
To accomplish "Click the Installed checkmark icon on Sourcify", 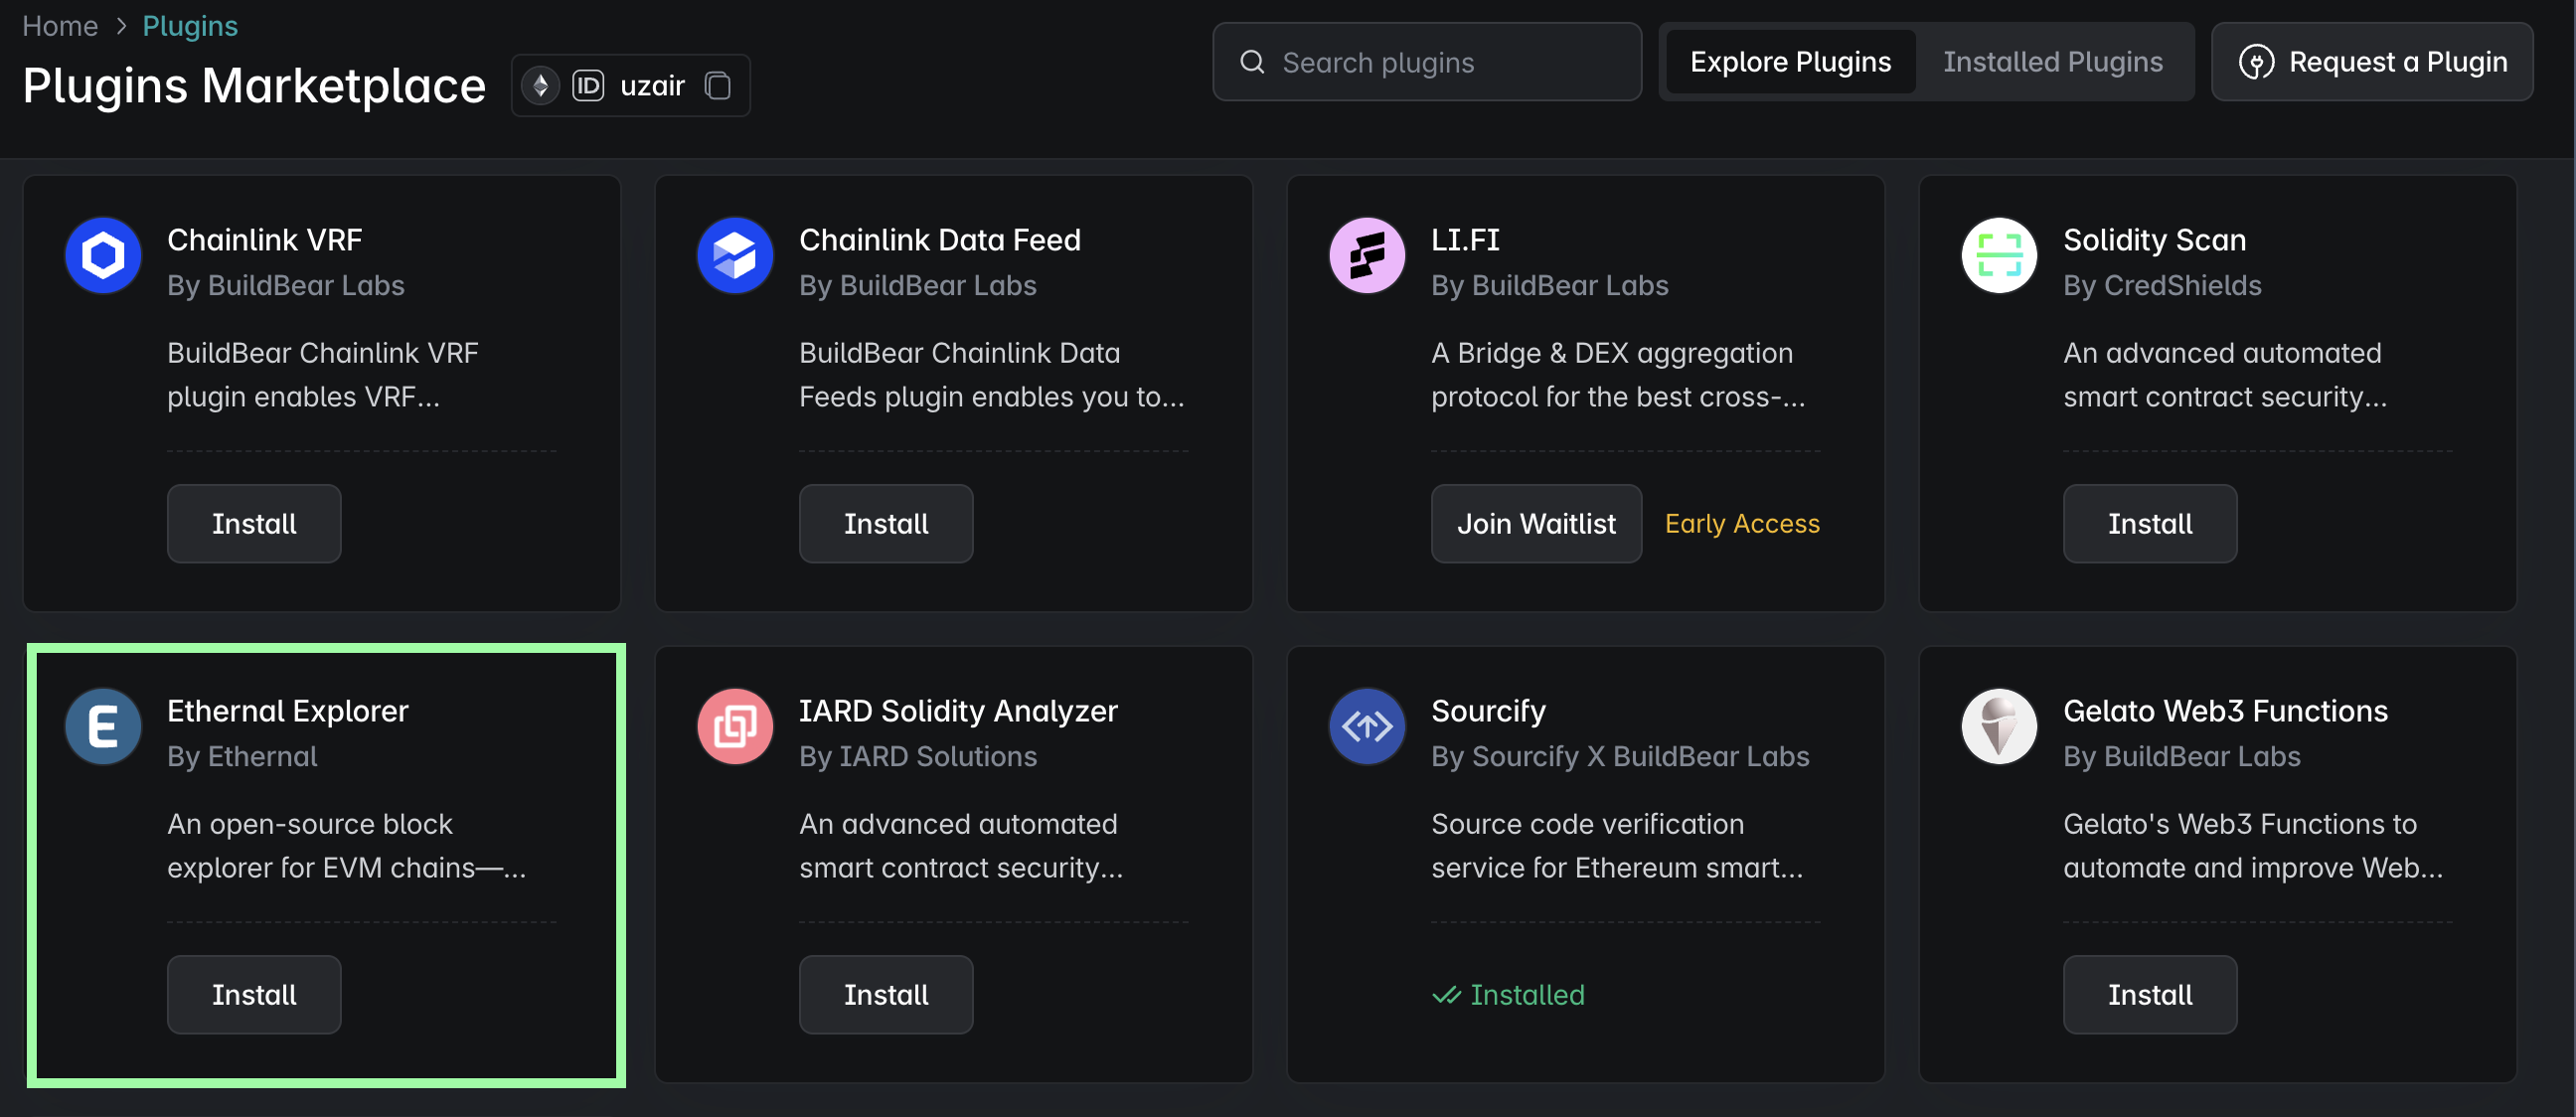I will pyautogui.click(x=1446, y=996).
